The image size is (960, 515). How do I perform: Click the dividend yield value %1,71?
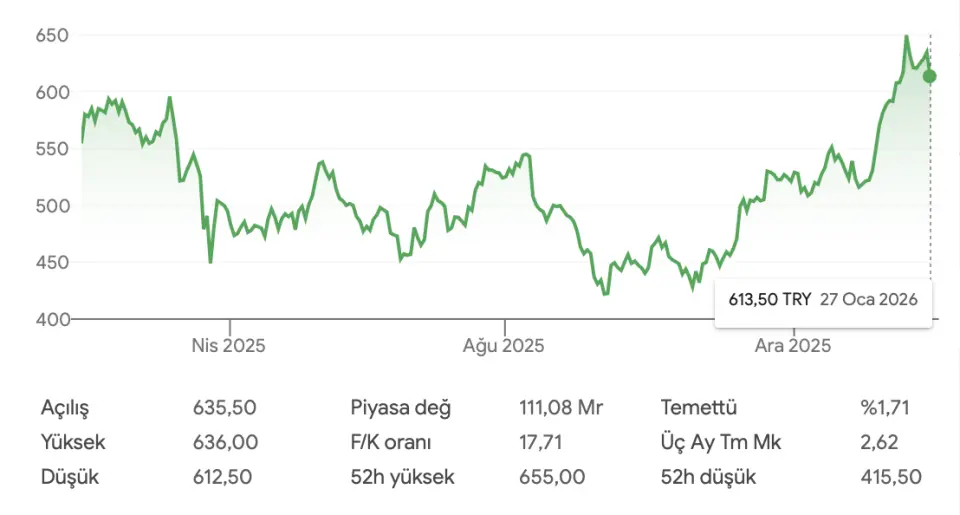[x=884, y=408]
